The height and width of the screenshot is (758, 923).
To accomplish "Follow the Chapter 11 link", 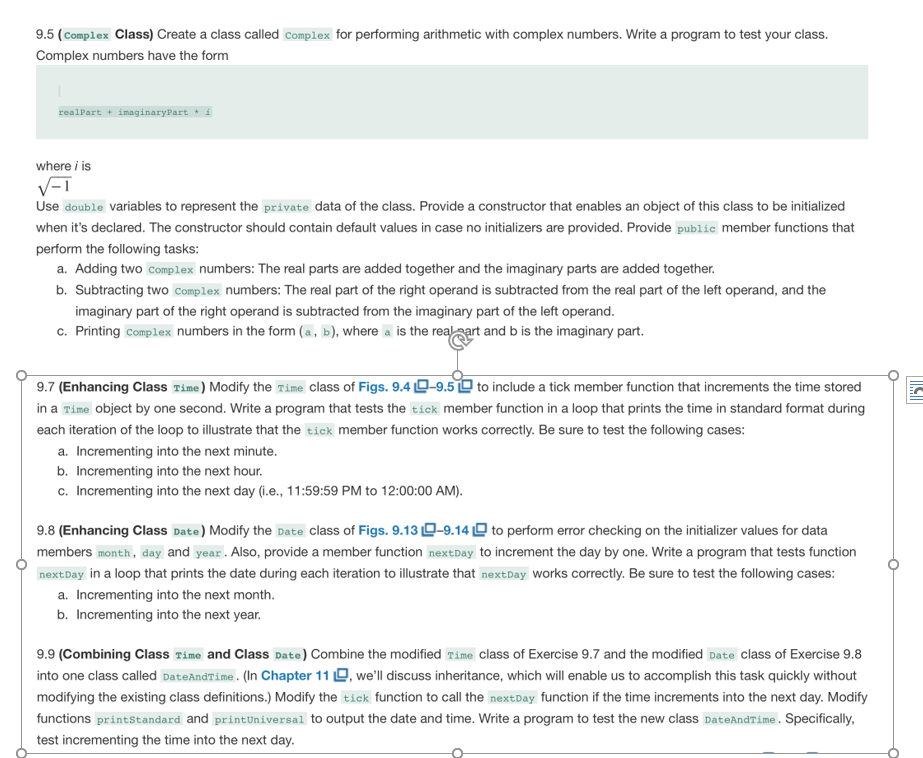I will [x=295, y=676].
